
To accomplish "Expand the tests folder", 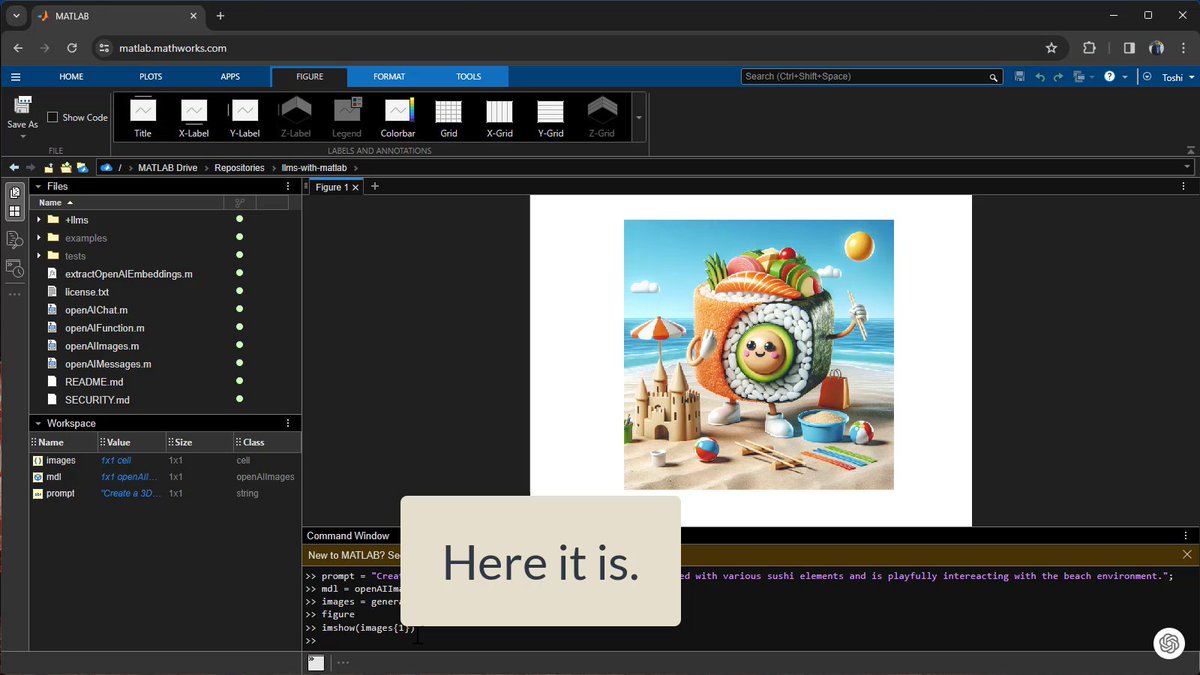I will (x=39, y=256).
